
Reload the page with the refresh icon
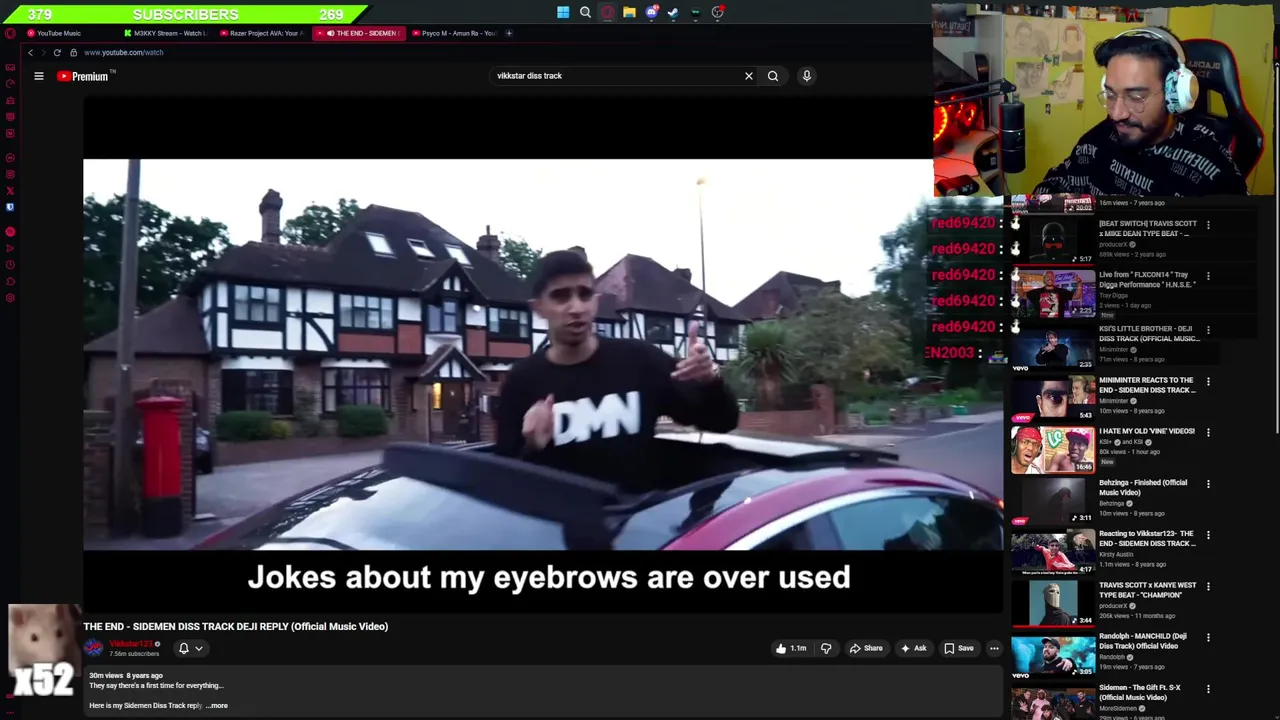(x=57, y=52)
